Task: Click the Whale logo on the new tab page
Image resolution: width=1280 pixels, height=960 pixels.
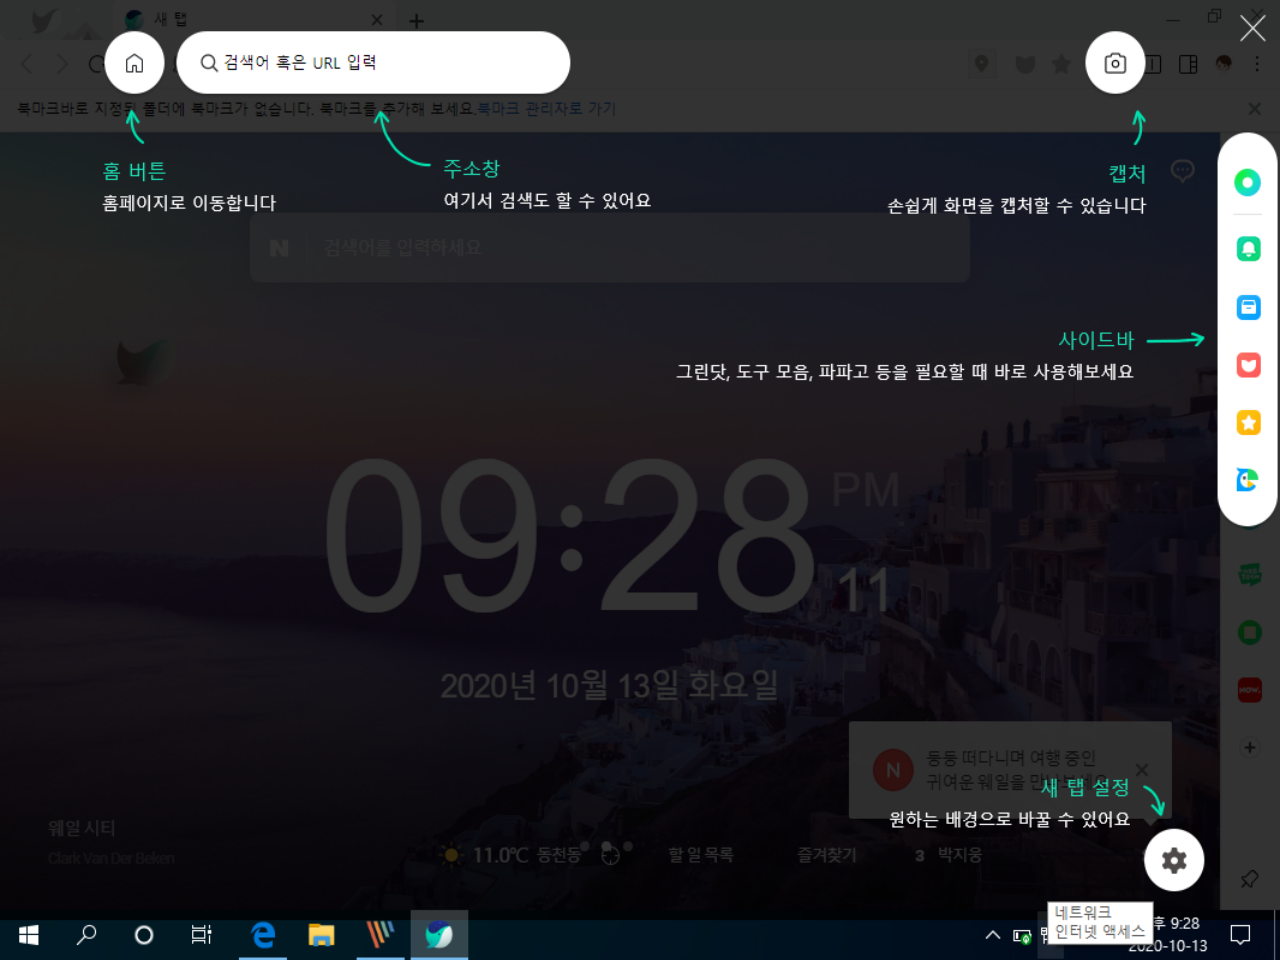Action: point(142,360)
